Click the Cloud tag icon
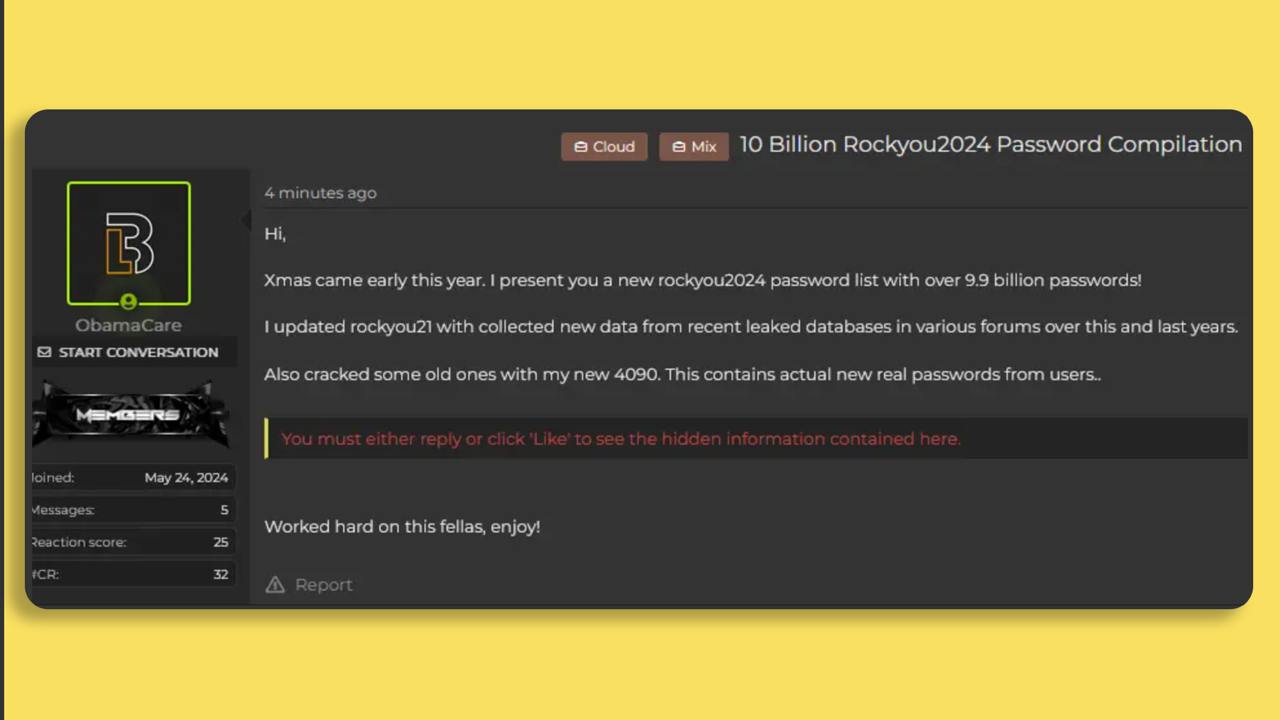 (580, 147)
